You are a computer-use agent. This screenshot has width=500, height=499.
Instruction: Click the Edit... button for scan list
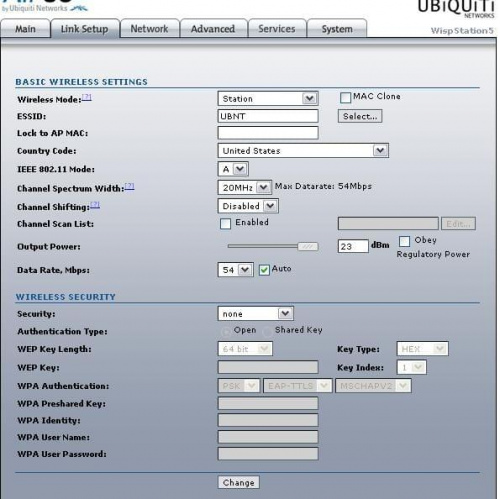(x=458, y=224)
